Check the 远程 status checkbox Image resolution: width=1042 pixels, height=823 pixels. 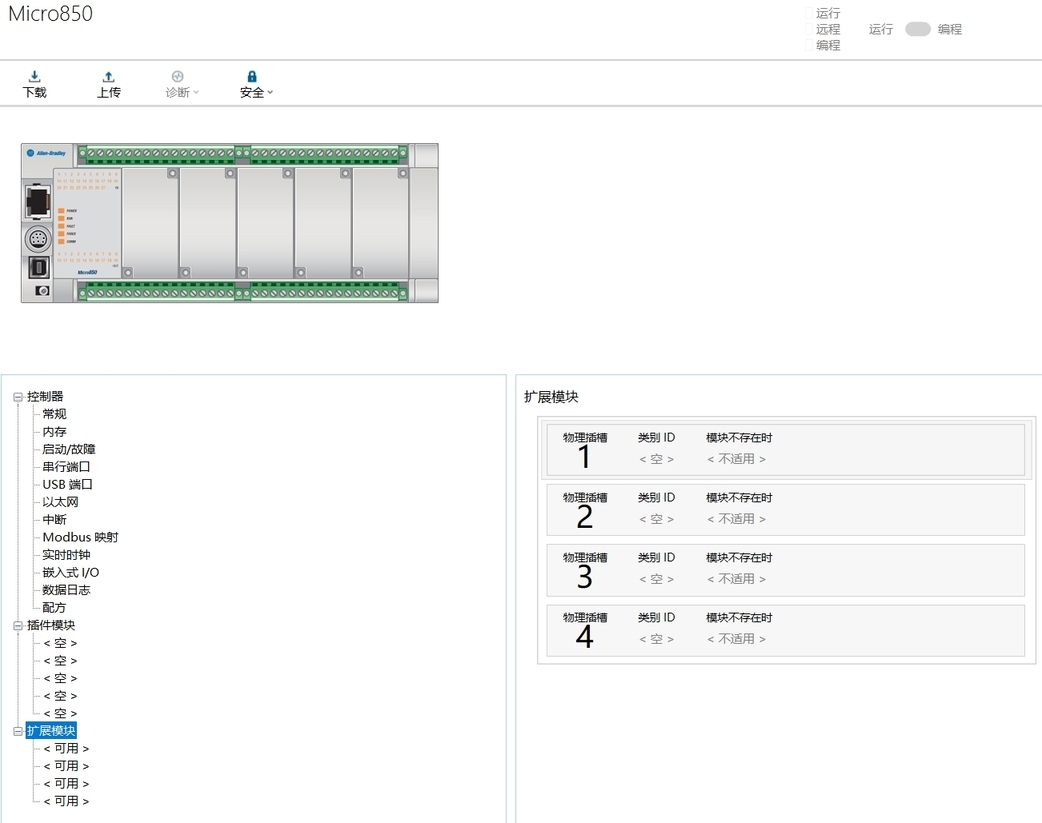click(x=809, y=29)
